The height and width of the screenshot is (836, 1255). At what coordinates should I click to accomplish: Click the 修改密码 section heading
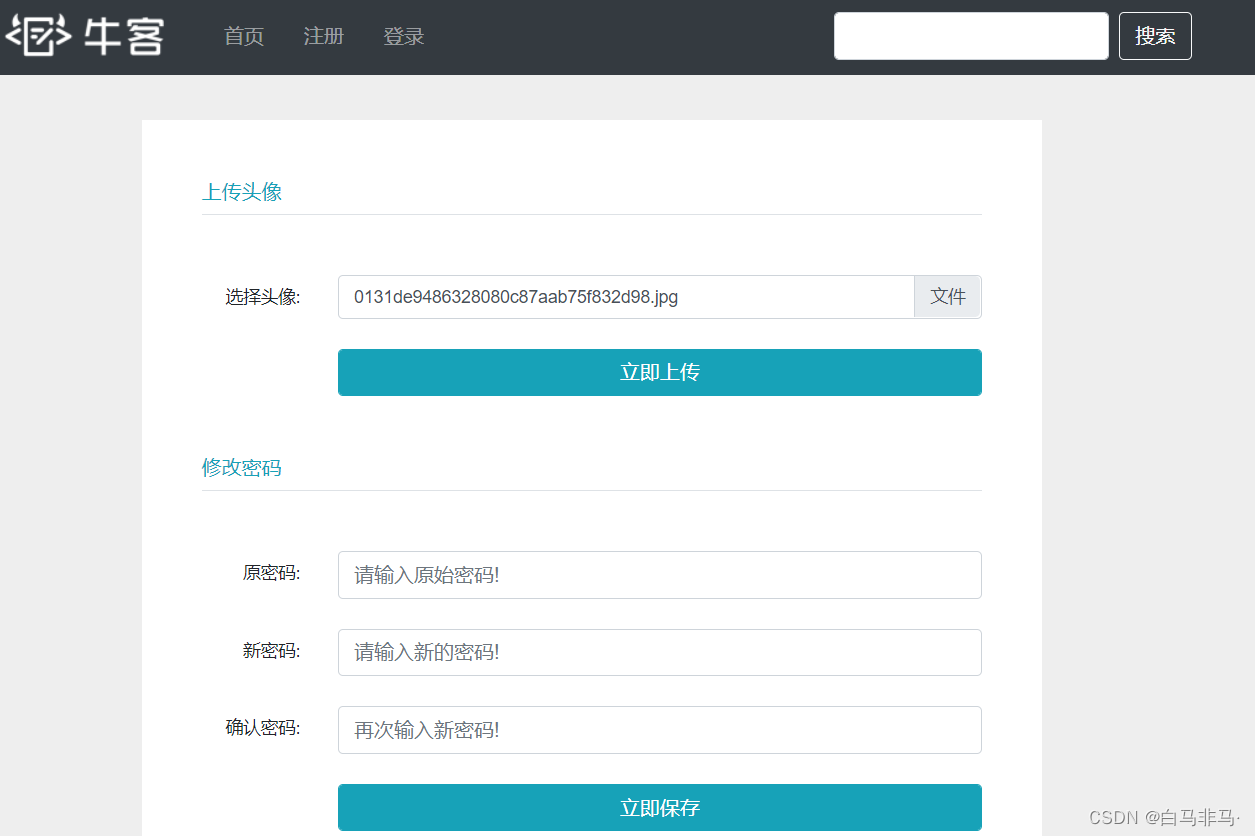pyautogui.click(x=242, y=468)
